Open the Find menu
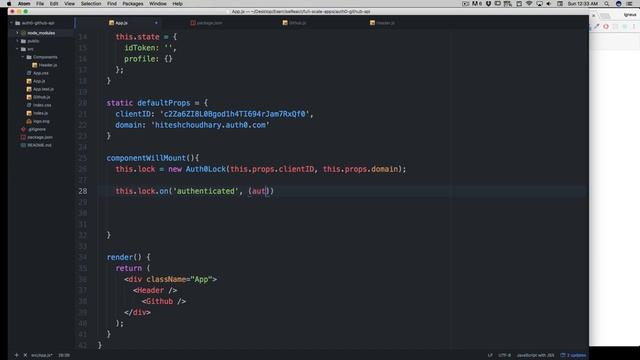 click(x=112, y=4)
